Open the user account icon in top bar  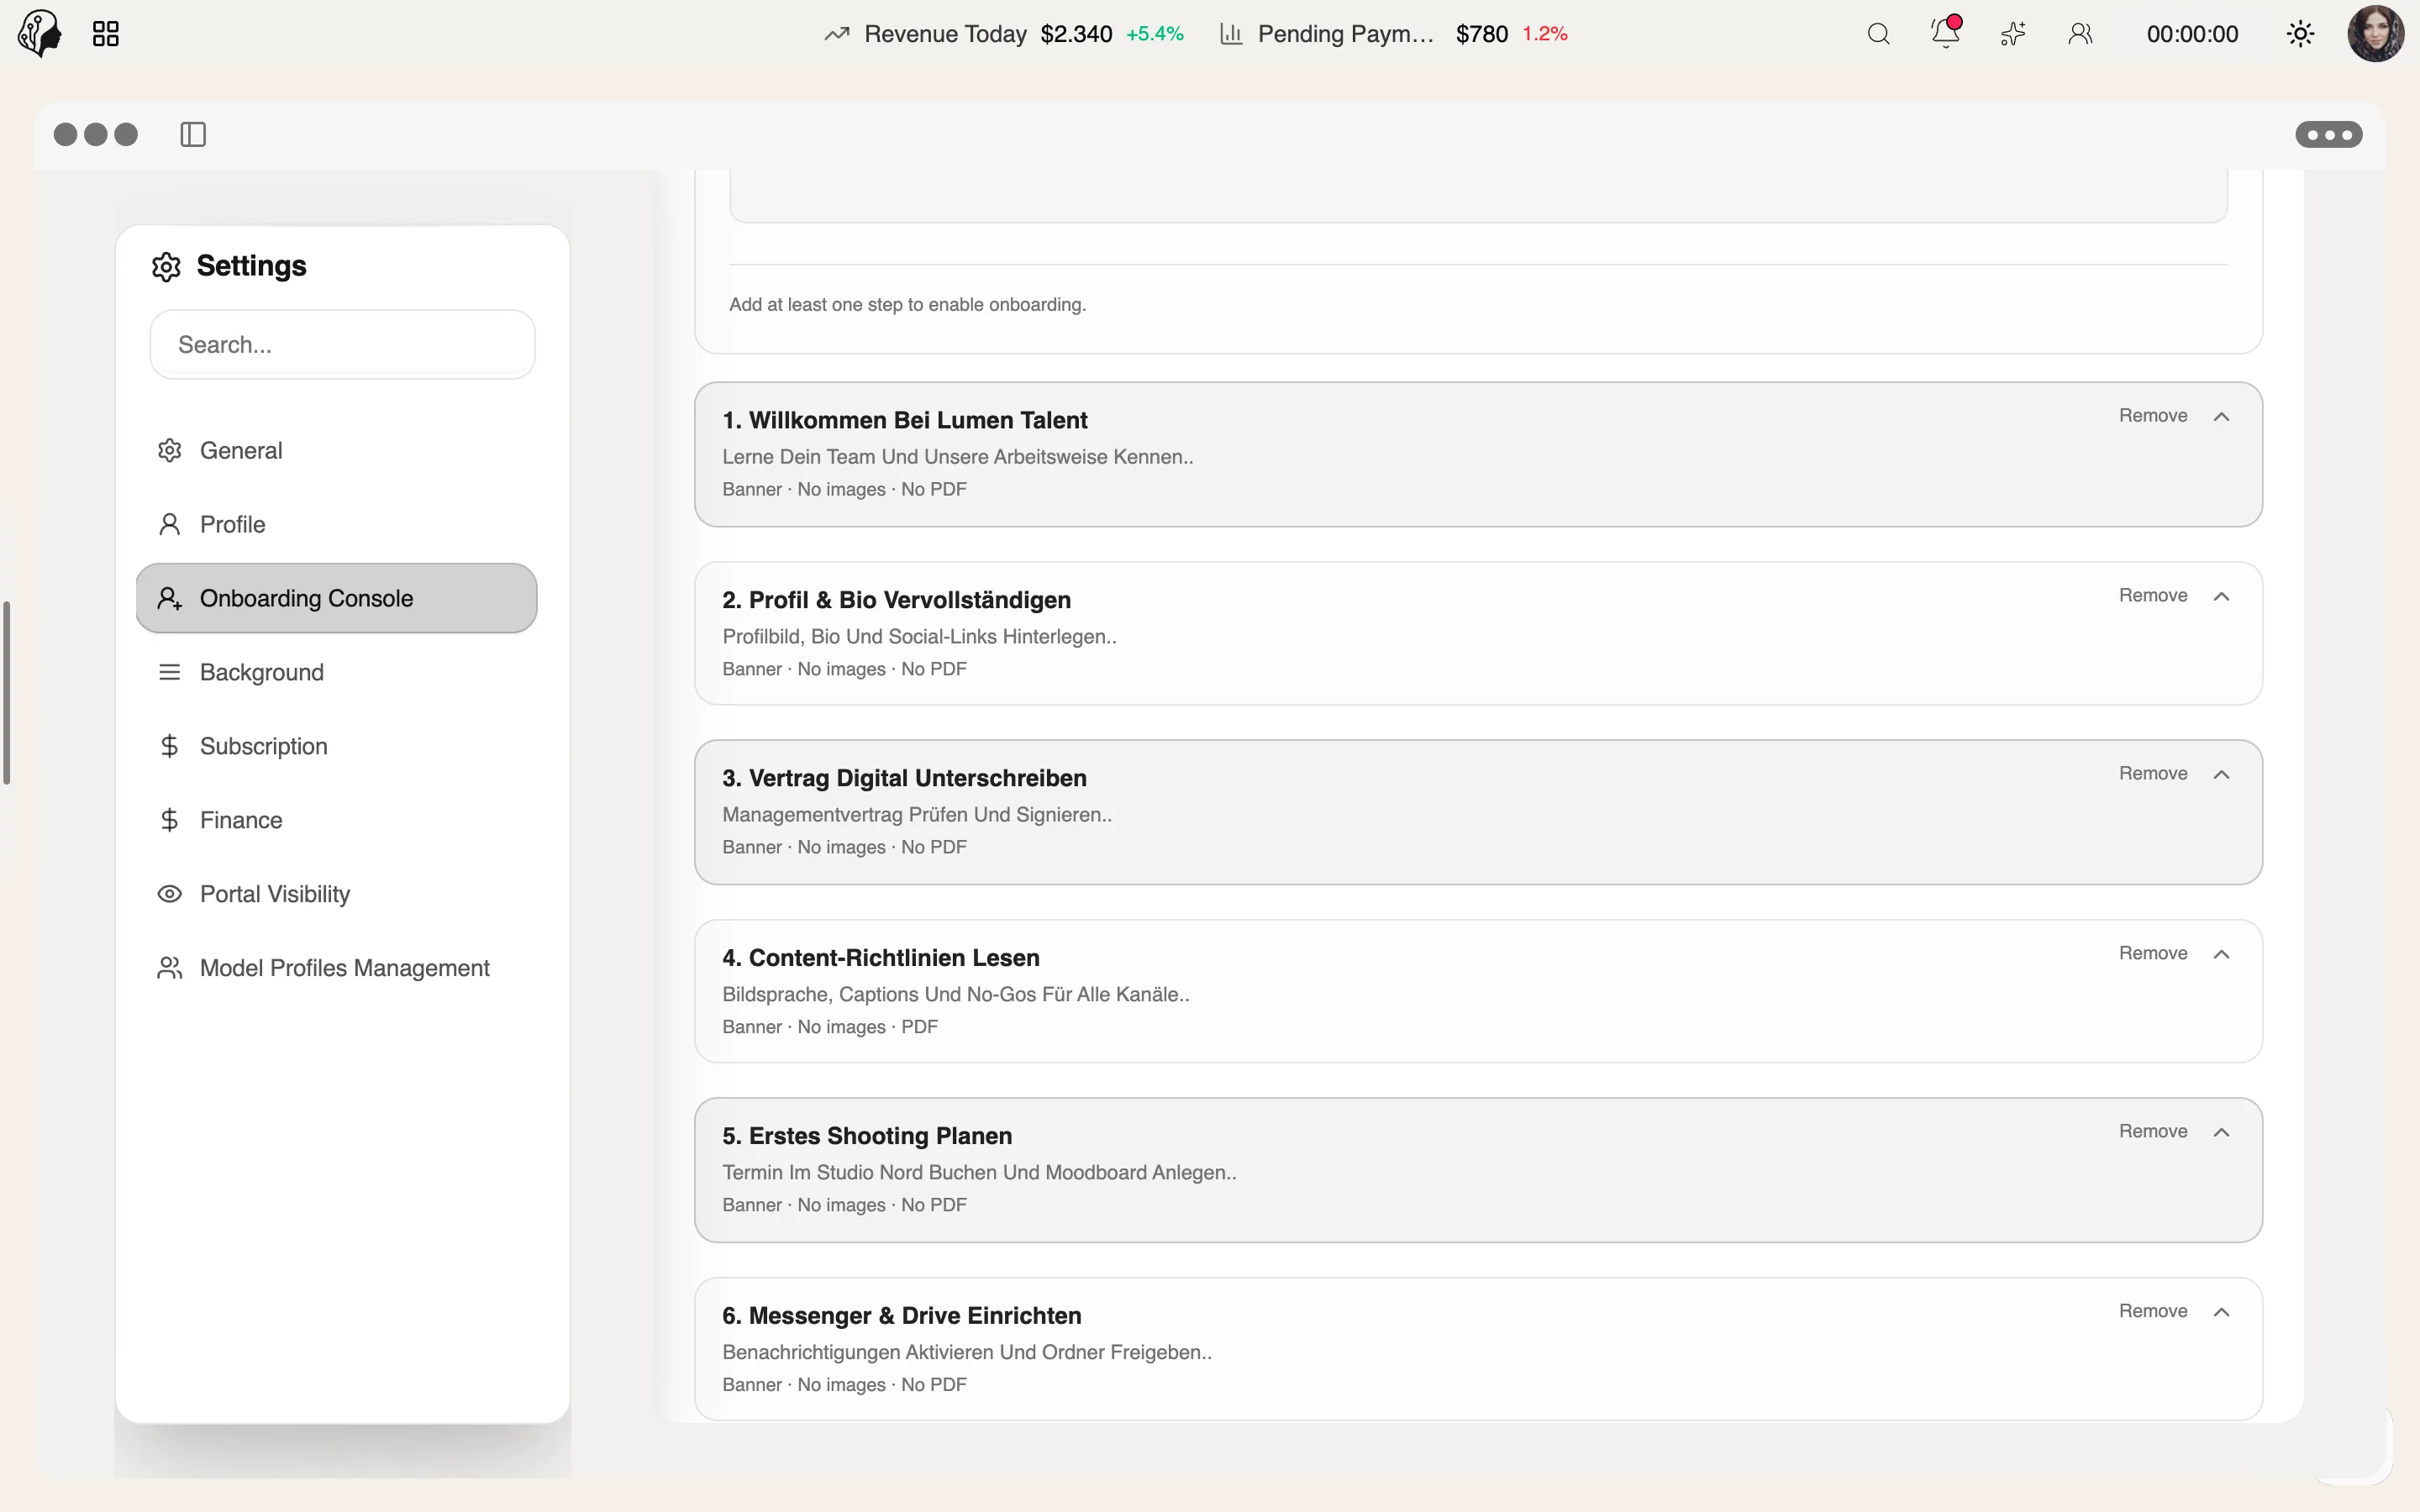coord(2080,34)
